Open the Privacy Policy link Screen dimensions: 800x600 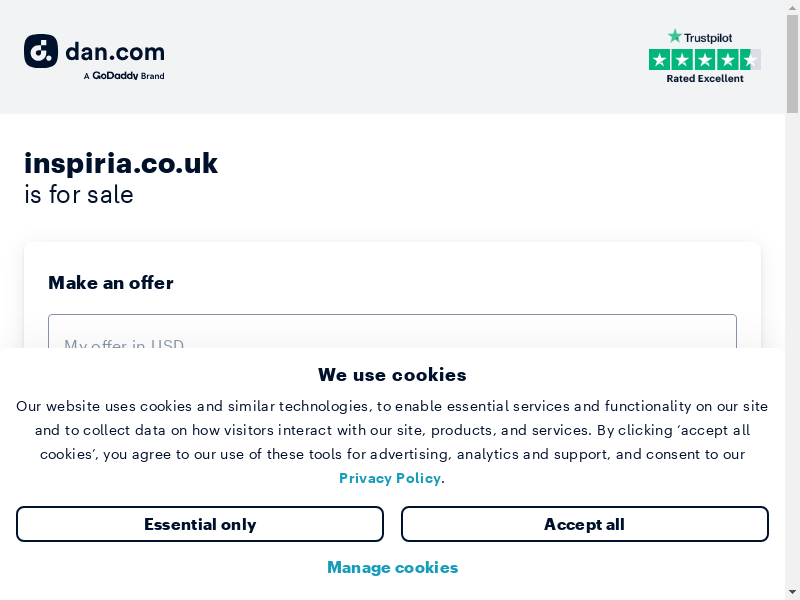[390, 478]
